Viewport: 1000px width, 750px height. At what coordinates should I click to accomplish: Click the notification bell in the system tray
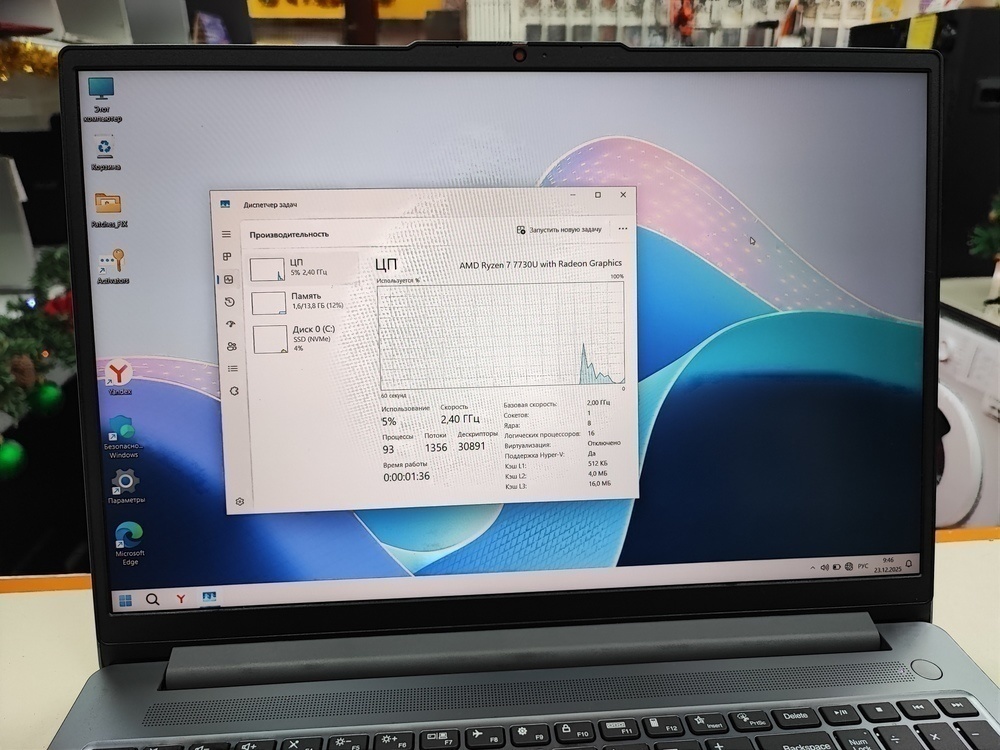point(908,565)
